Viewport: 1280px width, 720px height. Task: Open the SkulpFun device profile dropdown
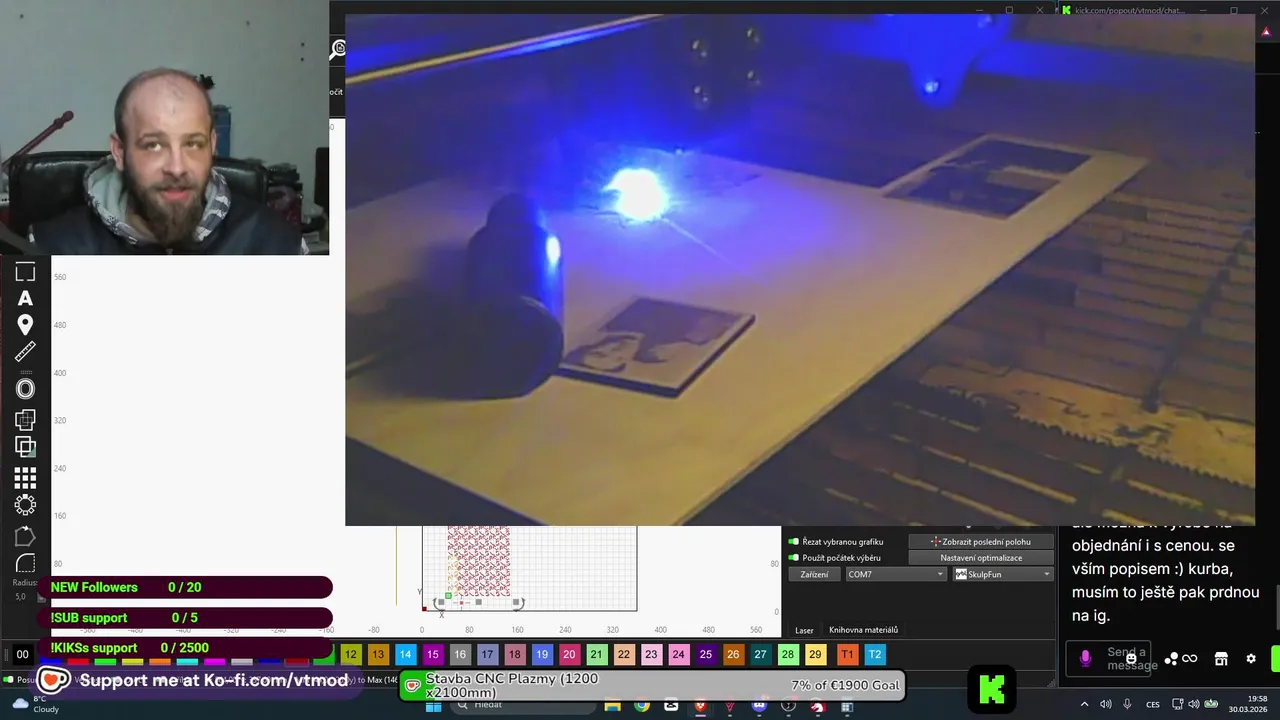point(1002,574)
